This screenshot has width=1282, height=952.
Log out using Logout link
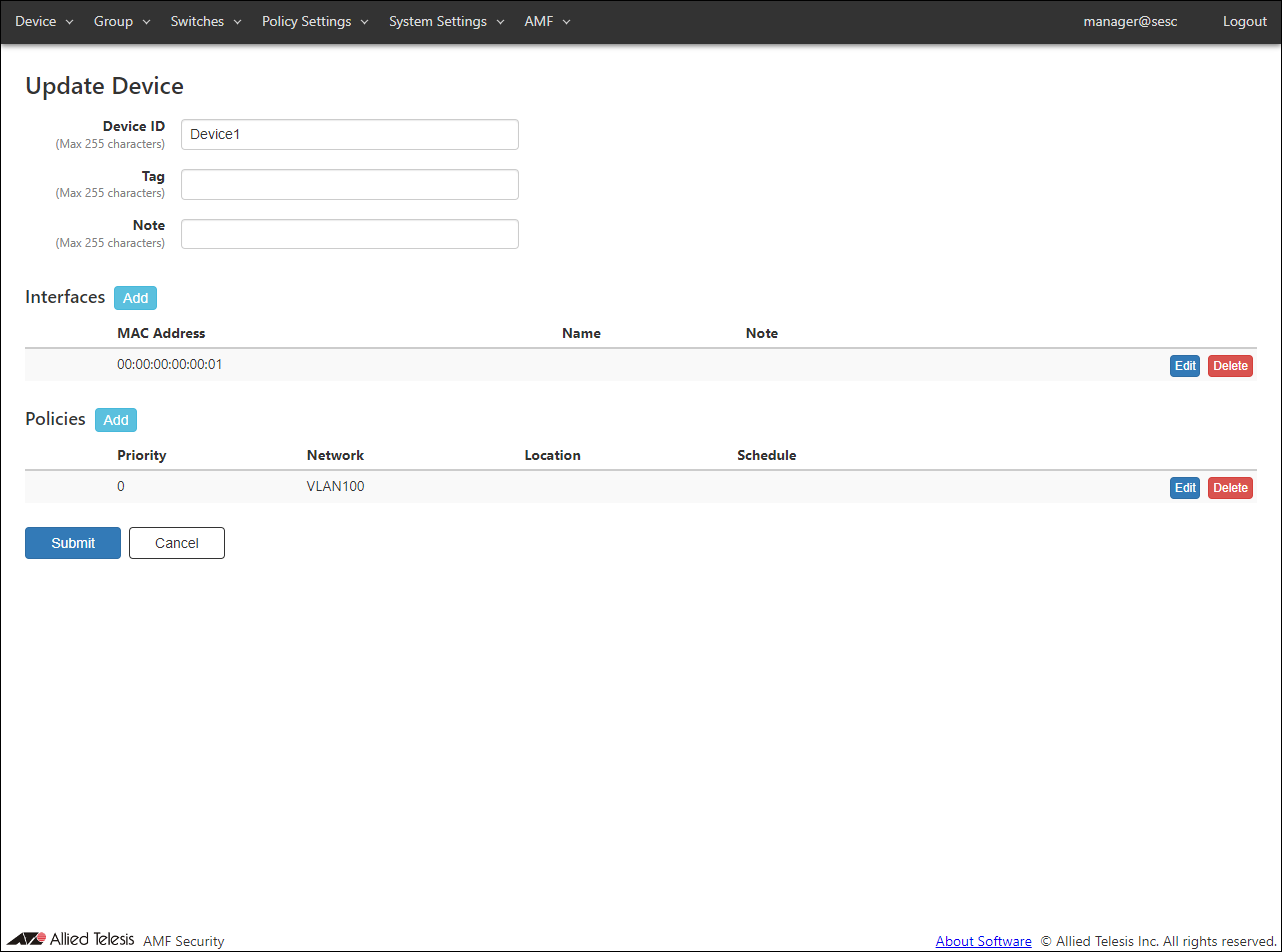pos(1244,21)
